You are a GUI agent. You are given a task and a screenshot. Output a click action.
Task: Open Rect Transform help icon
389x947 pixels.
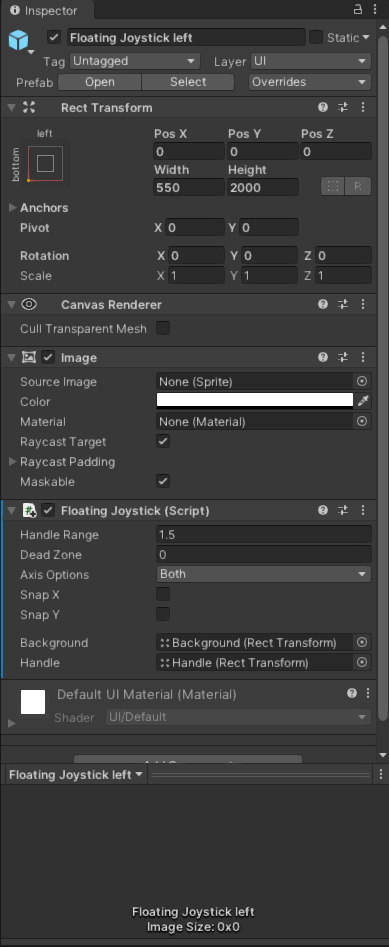[323, 108]
